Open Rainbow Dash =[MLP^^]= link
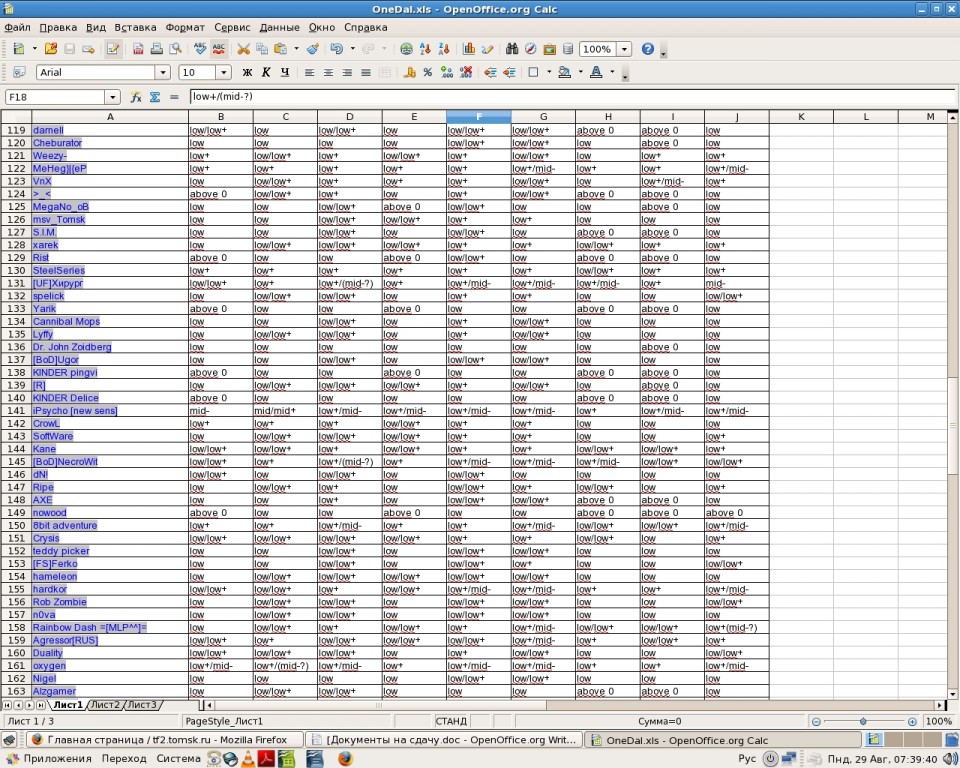This screenshot has height=768, width=960. (89, 628)
